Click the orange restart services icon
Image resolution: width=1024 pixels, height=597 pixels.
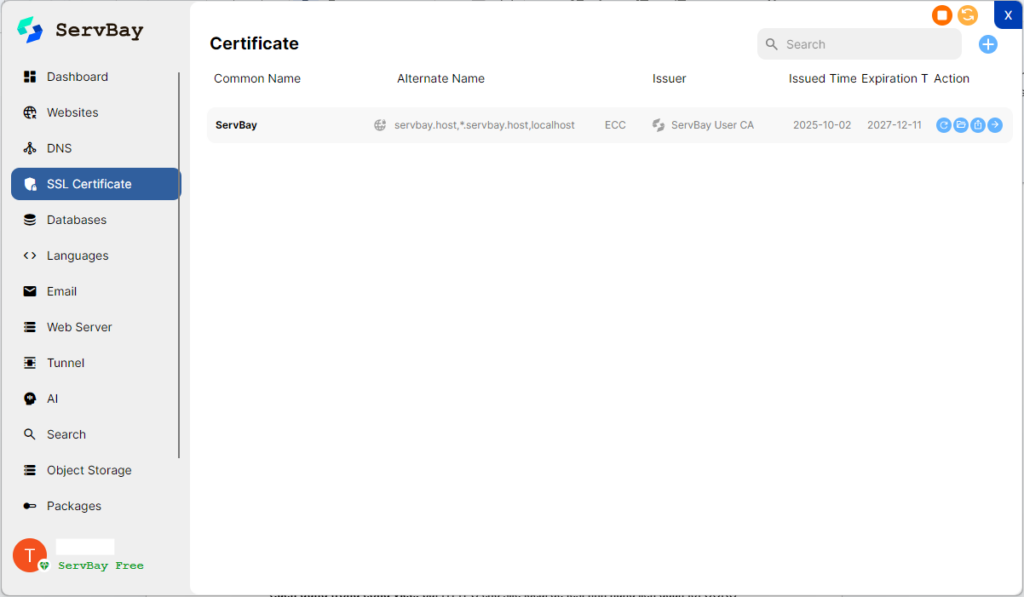tap(967, 15)
